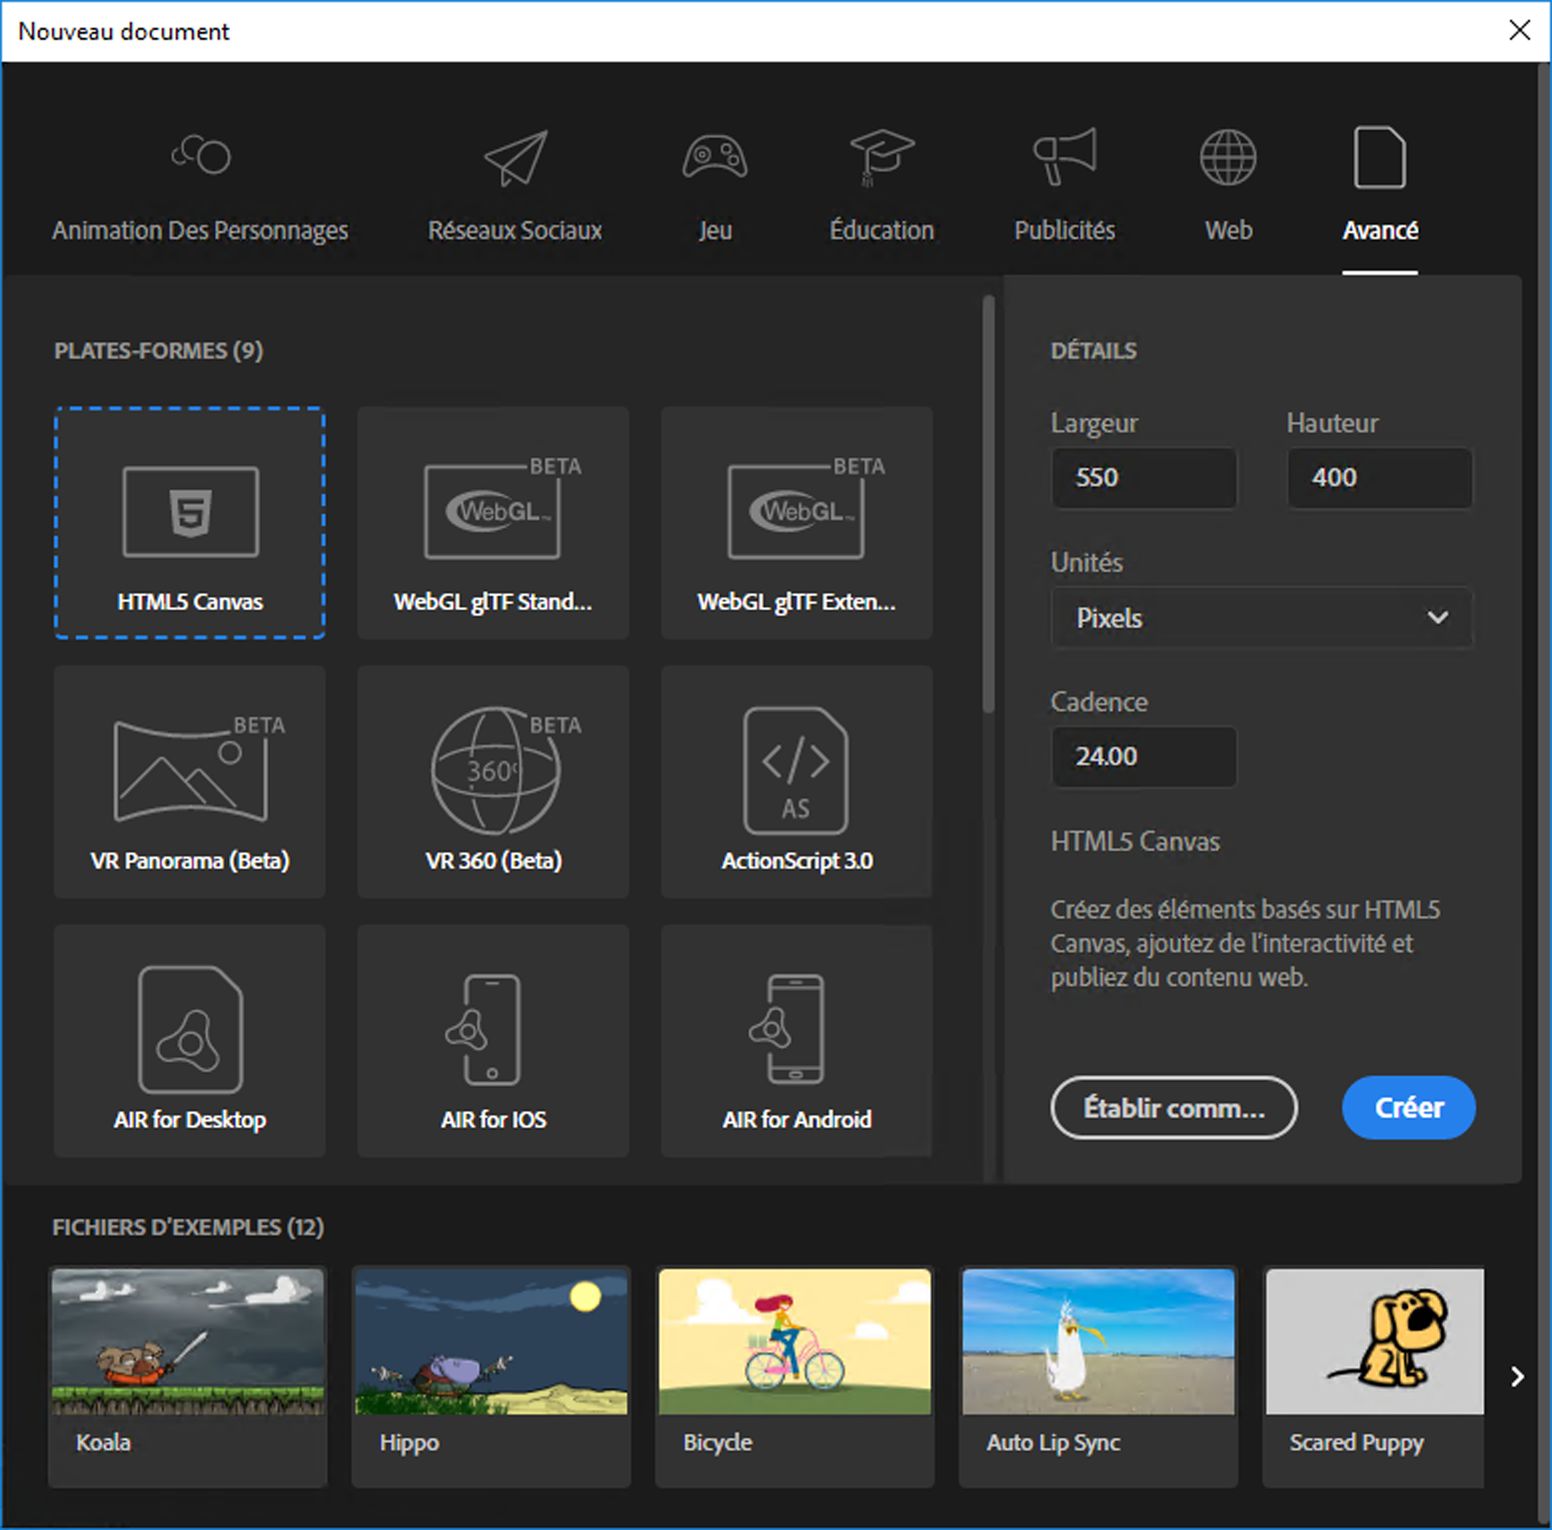Show next sample files with the arrow
This screenshot has width=1552, height=1530.
(x=1517, y=1377)
